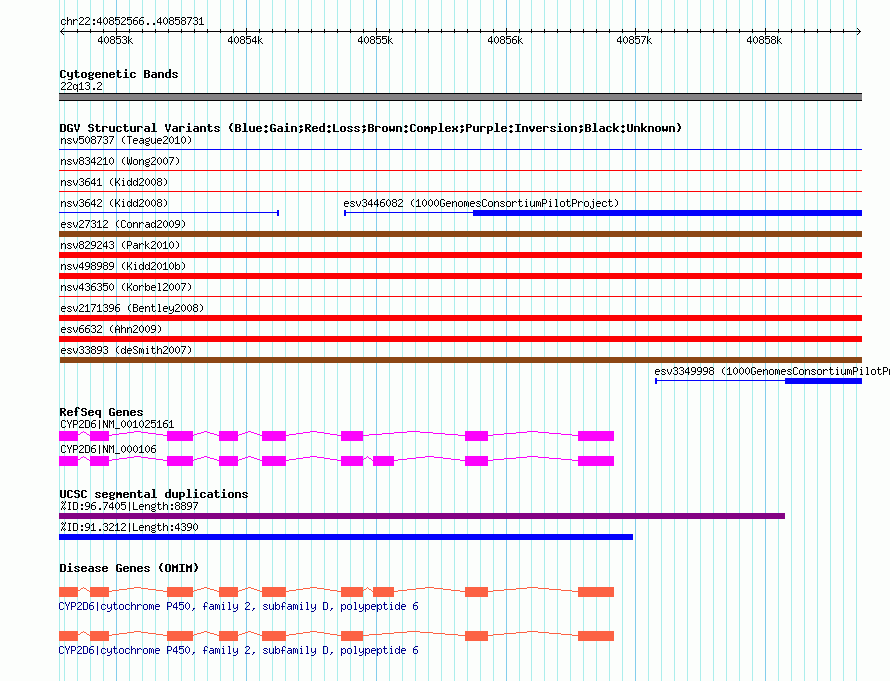890x681 pixels.
Task: Click the magenta NM_001025161 gene model
Action: click(x=337, y=436)
